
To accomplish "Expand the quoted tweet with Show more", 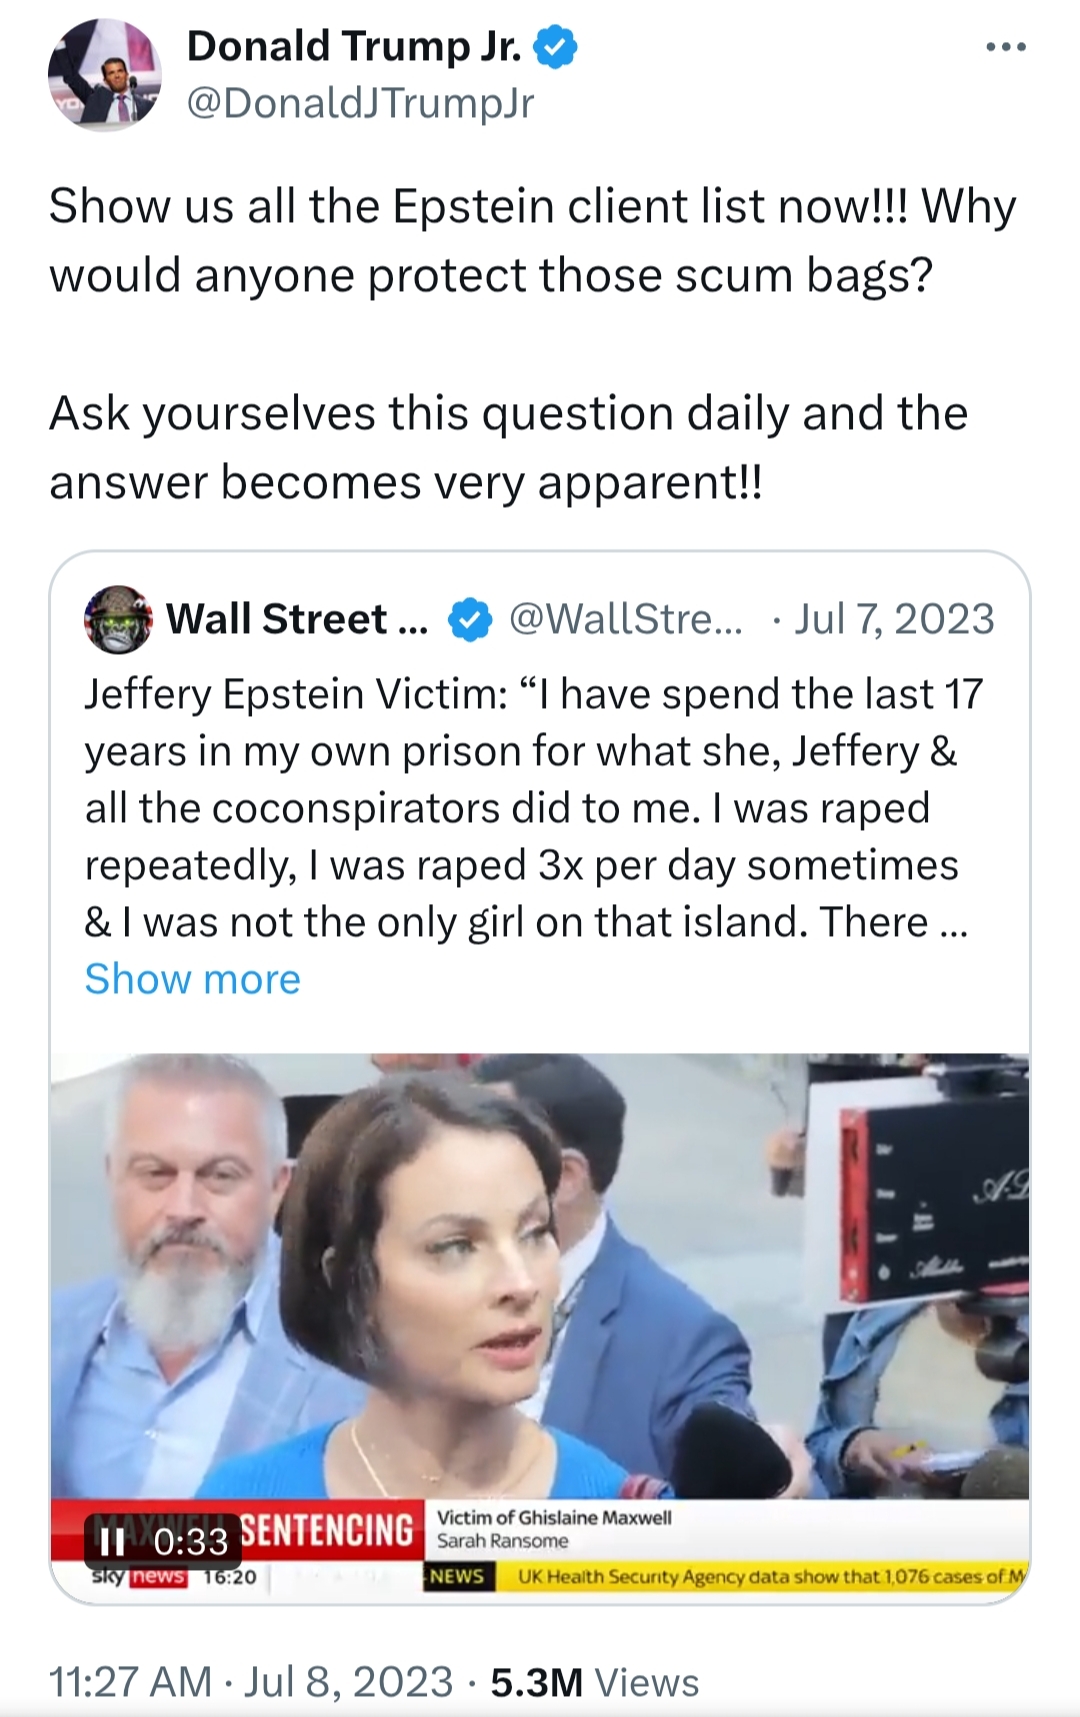I will pyautogui.click(x=192, y=979).
